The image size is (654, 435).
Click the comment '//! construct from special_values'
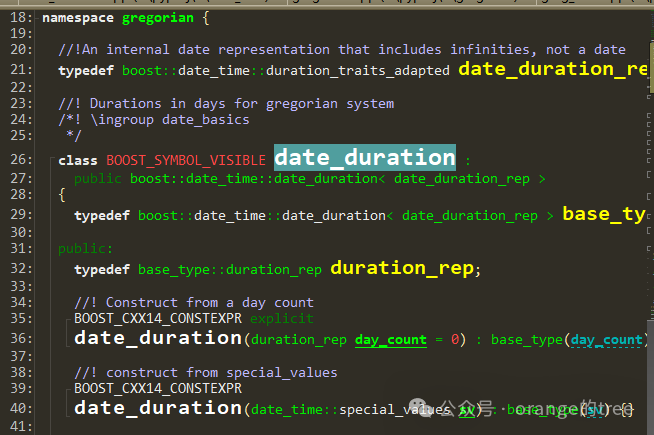tap(206, 372)
